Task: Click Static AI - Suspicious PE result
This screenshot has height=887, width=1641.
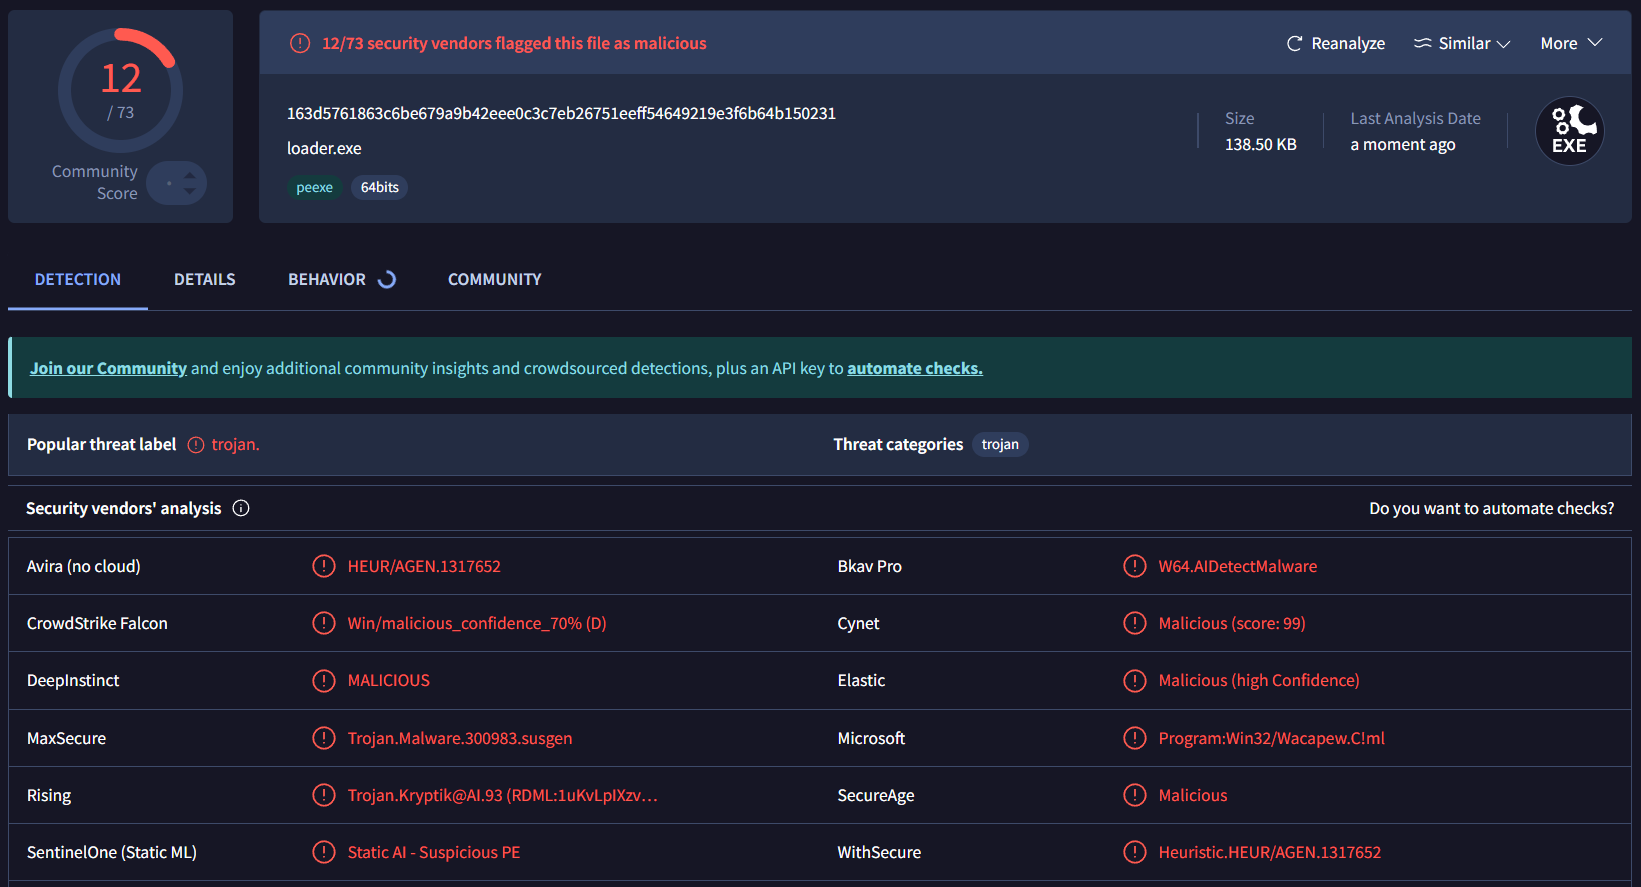Action: (x=434, y=852)
